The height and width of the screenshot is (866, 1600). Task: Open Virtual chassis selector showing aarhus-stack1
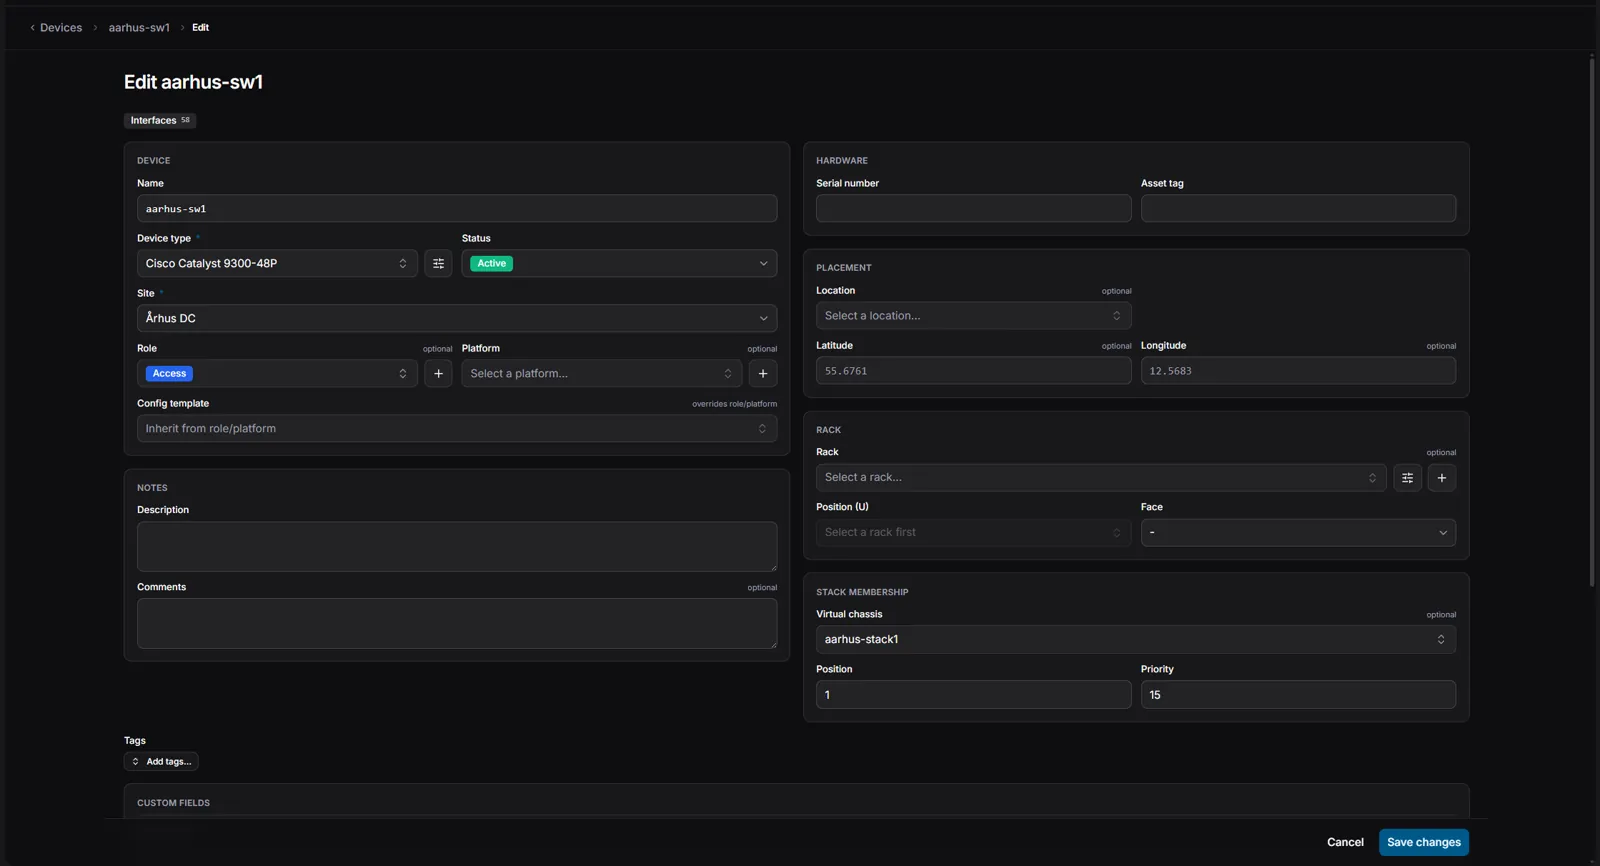pos(1136,639)
